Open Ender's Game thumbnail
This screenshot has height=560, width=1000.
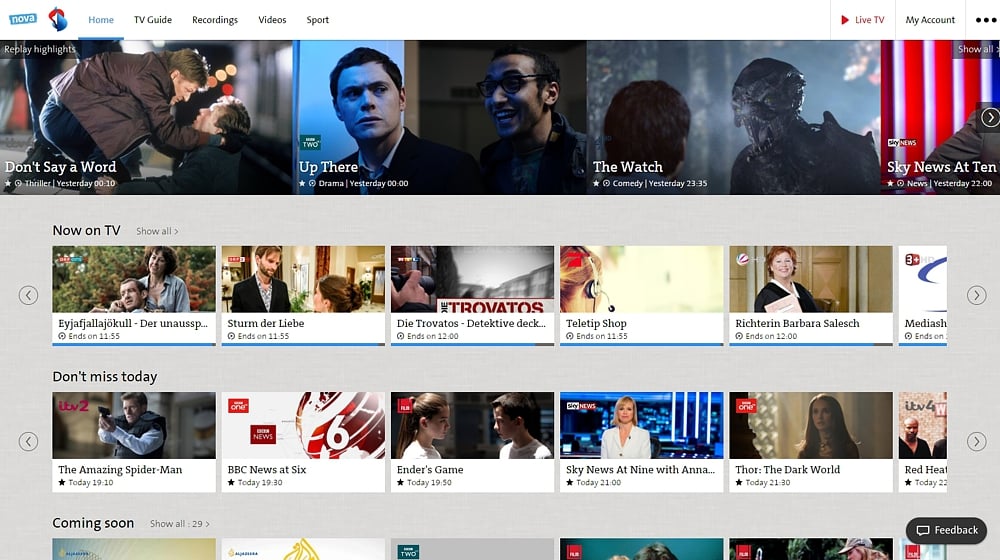(x=473, y=425)
